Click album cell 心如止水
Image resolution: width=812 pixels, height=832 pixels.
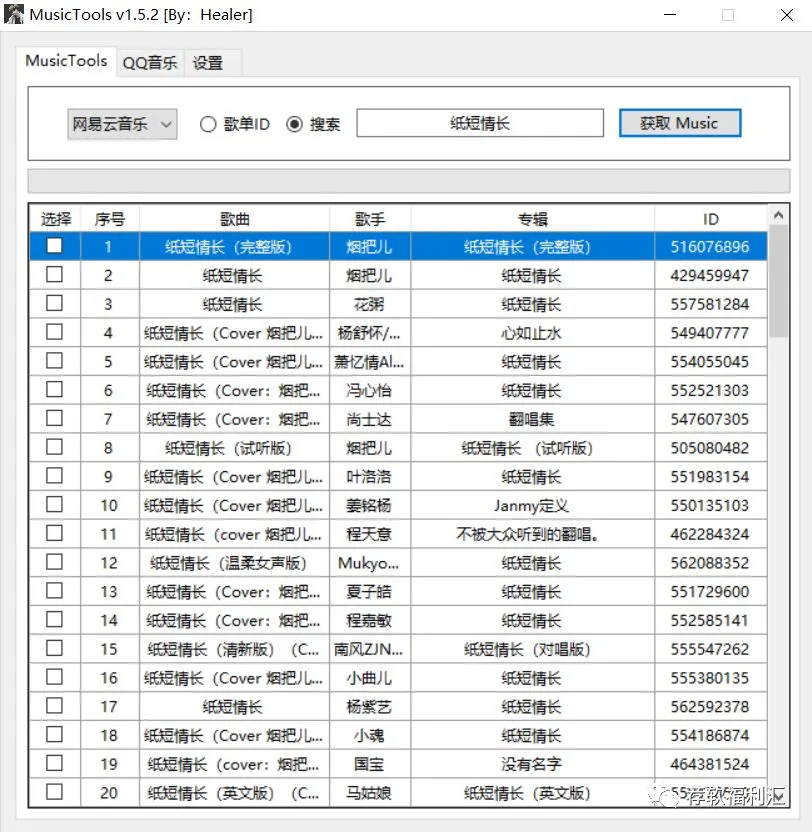[532, 333]
